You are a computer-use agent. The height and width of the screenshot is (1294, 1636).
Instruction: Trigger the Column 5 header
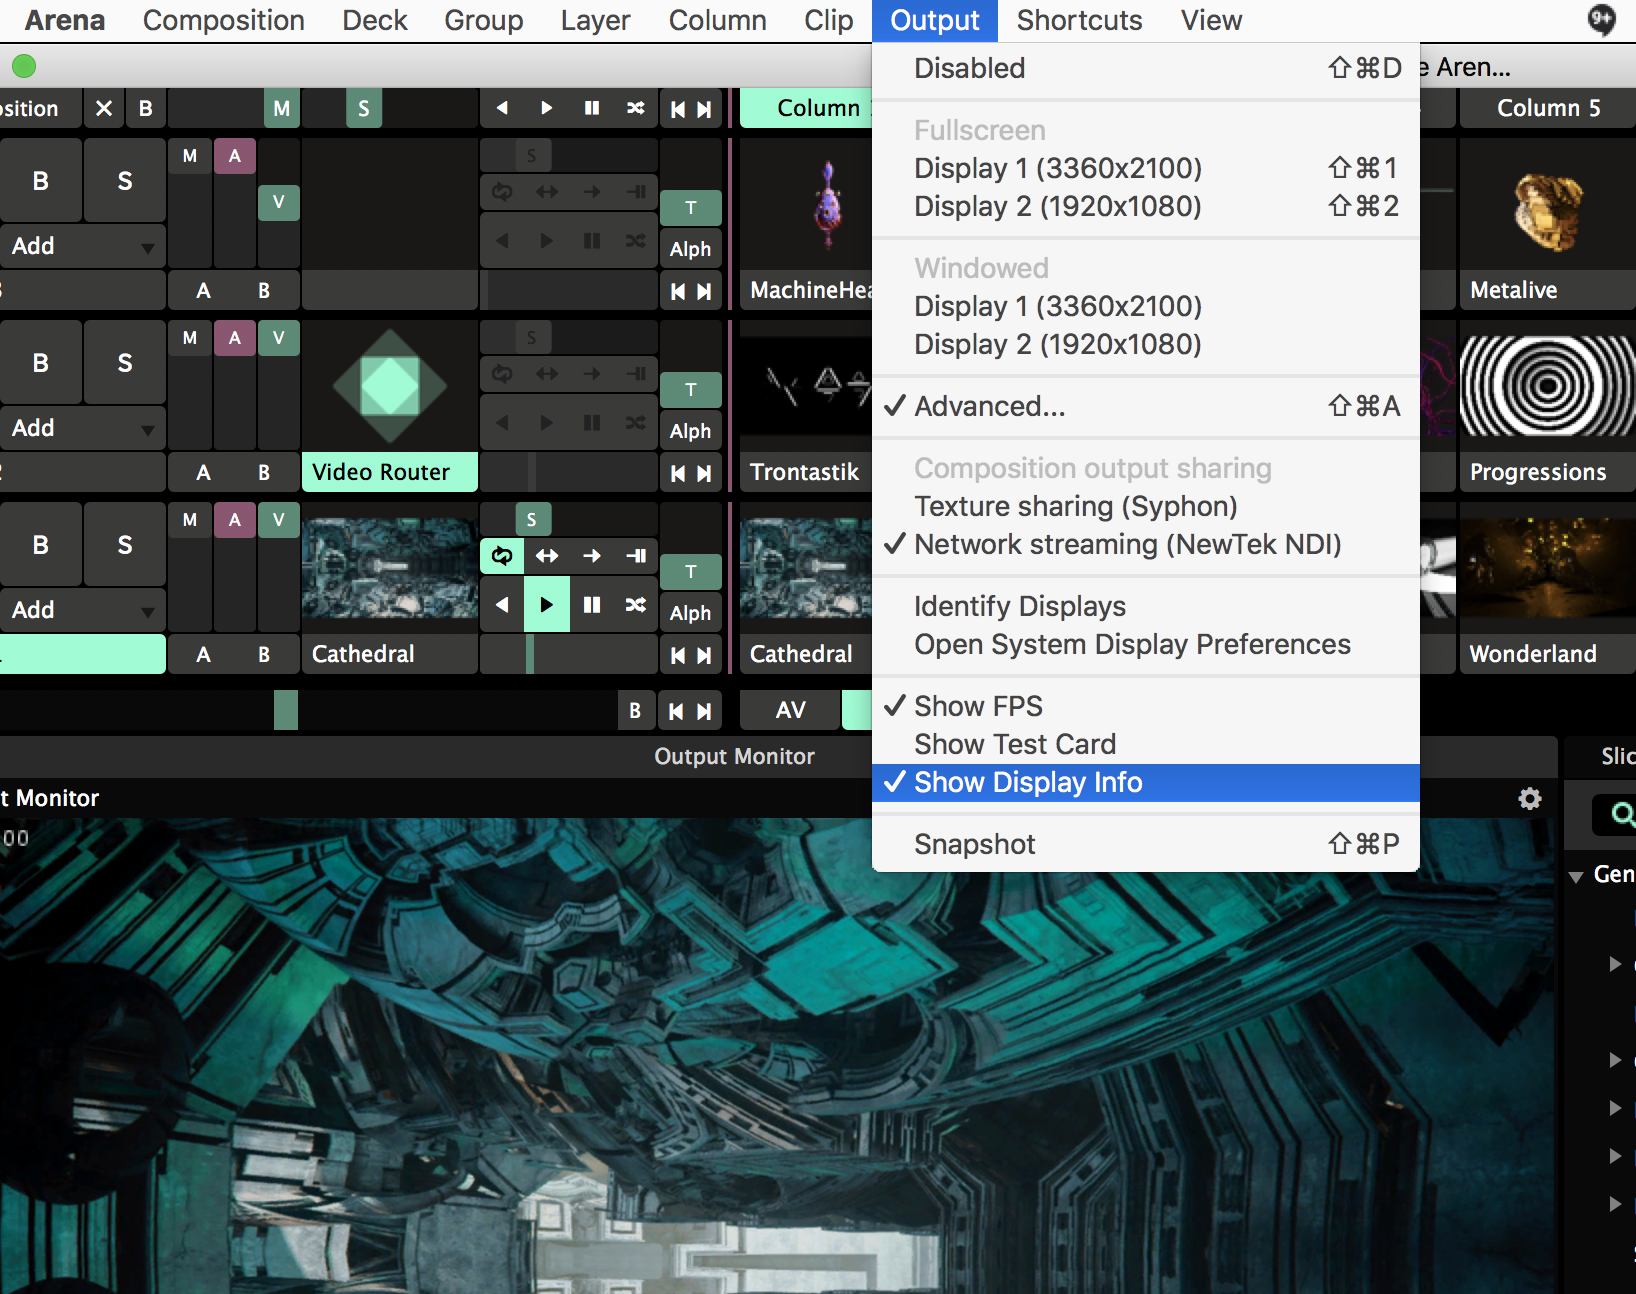pyautogui.click(x=1547, y=108)
